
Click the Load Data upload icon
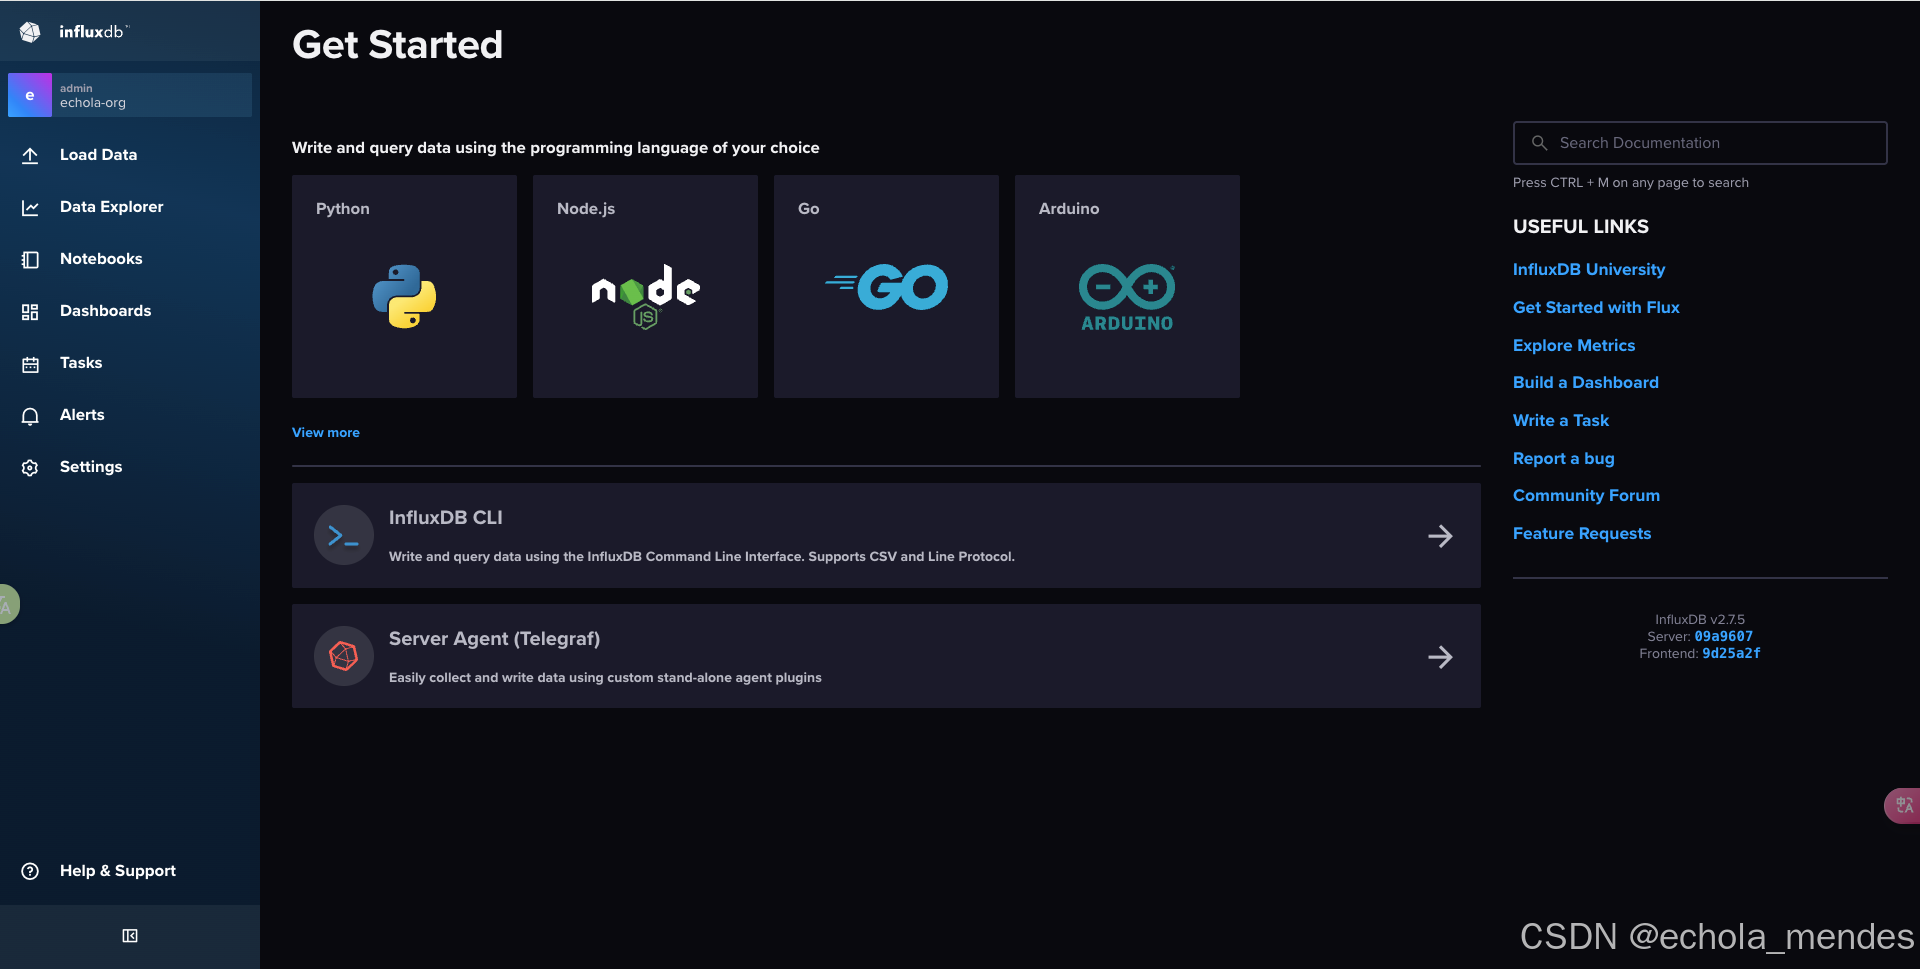(x=30, y=155)
